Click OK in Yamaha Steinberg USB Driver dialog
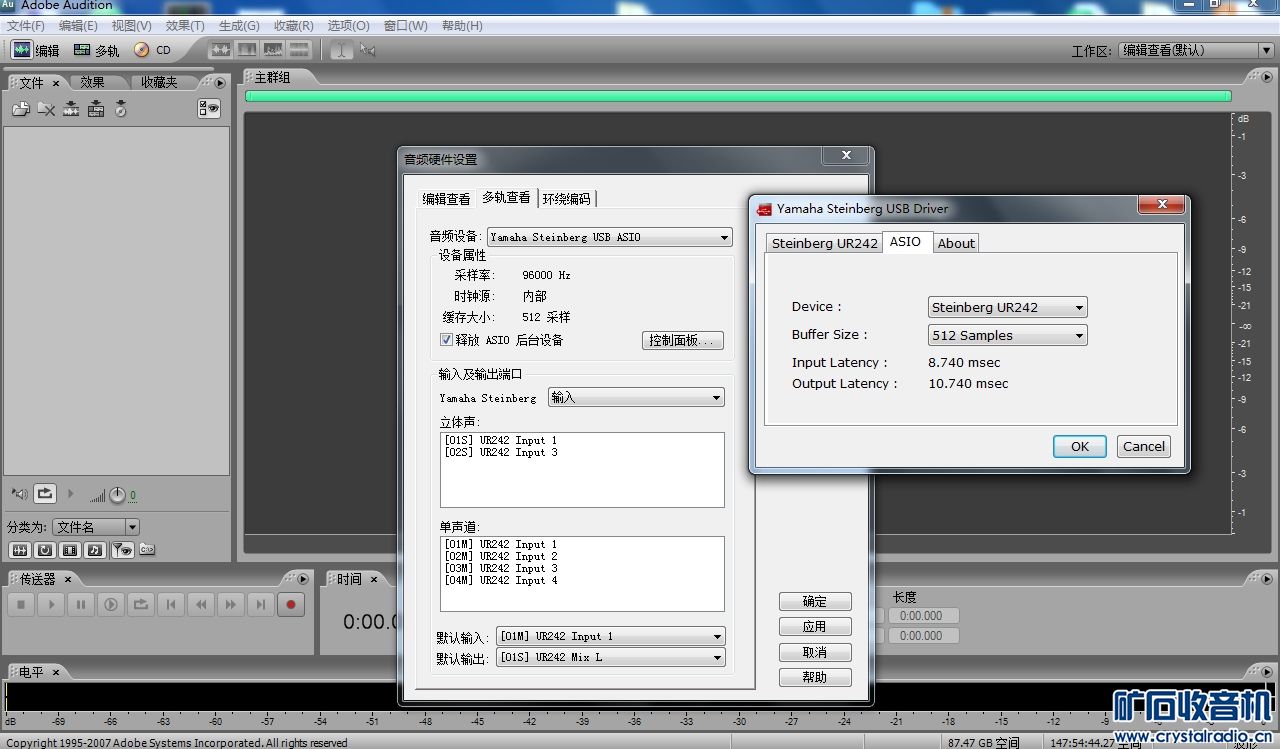 pyautogui.click(x=1079, y=447)
